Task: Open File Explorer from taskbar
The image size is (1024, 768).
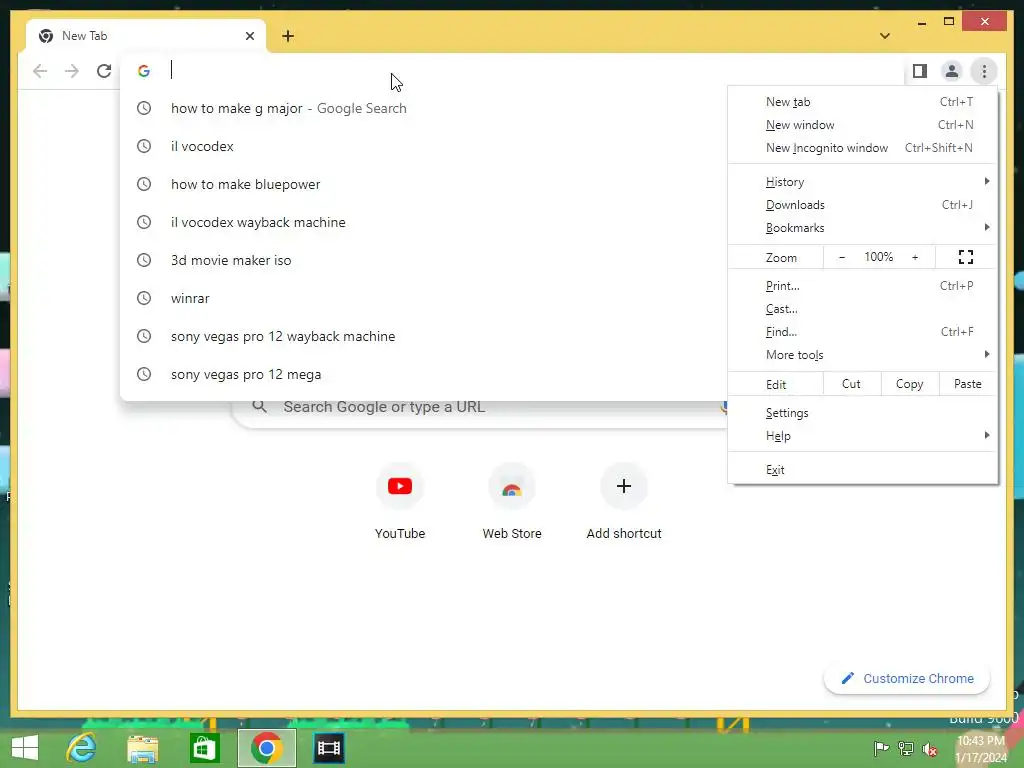Action: 142,748
